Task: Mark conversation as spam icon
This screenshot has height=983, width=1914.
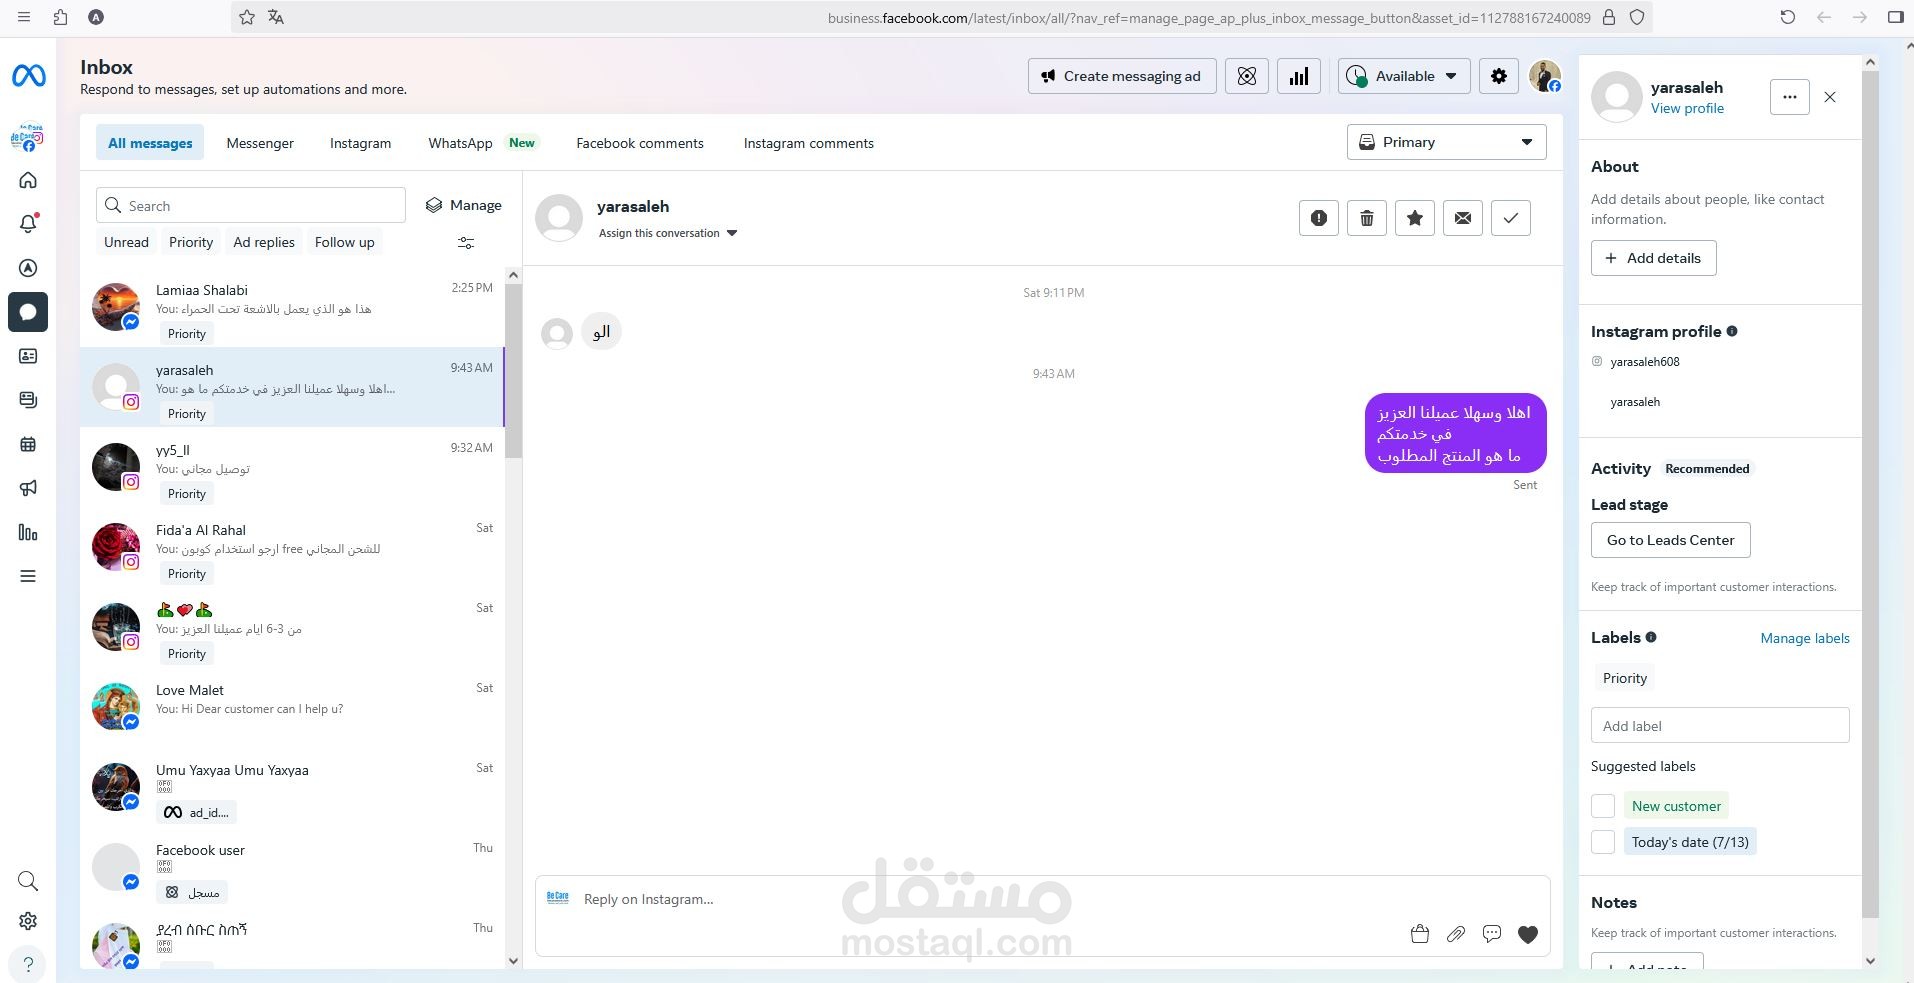Action: [1319, 218]
